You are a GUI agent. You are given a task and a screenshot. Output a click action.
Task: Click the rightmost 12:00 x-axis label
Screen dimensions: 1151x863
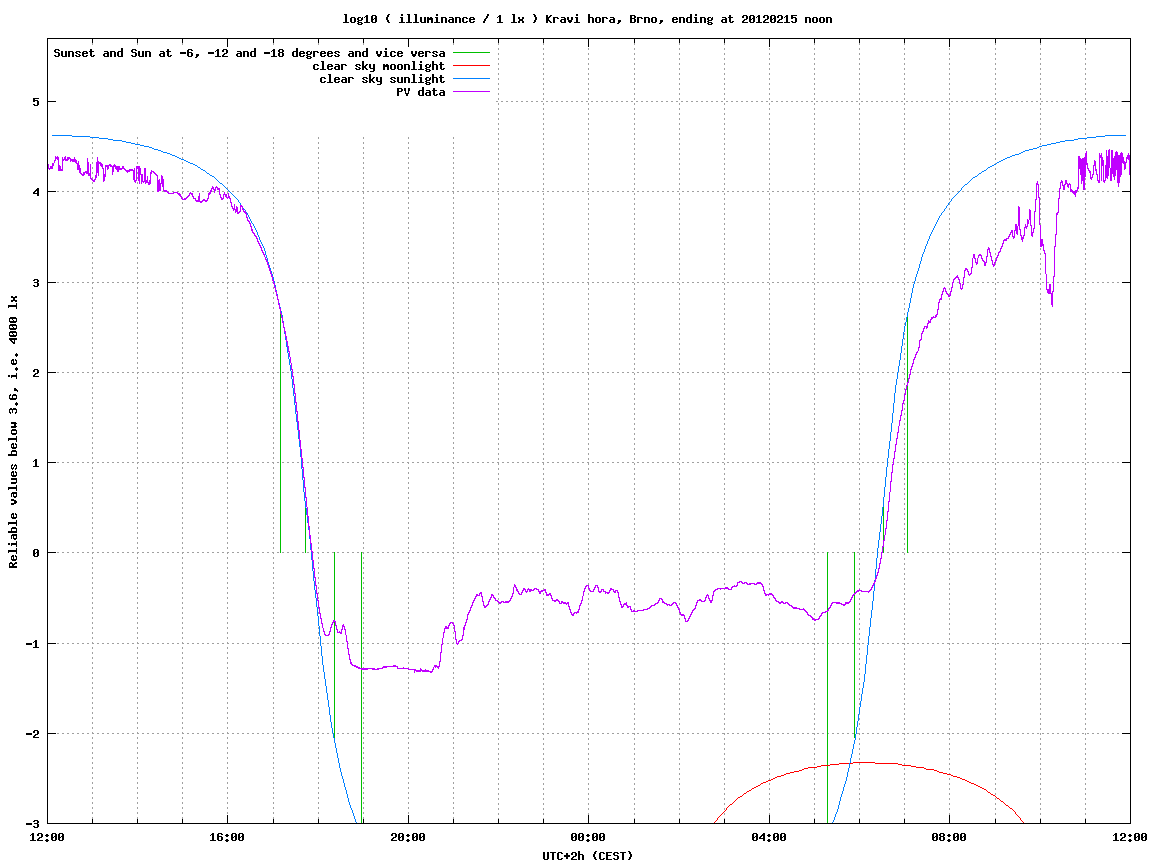1130,837
